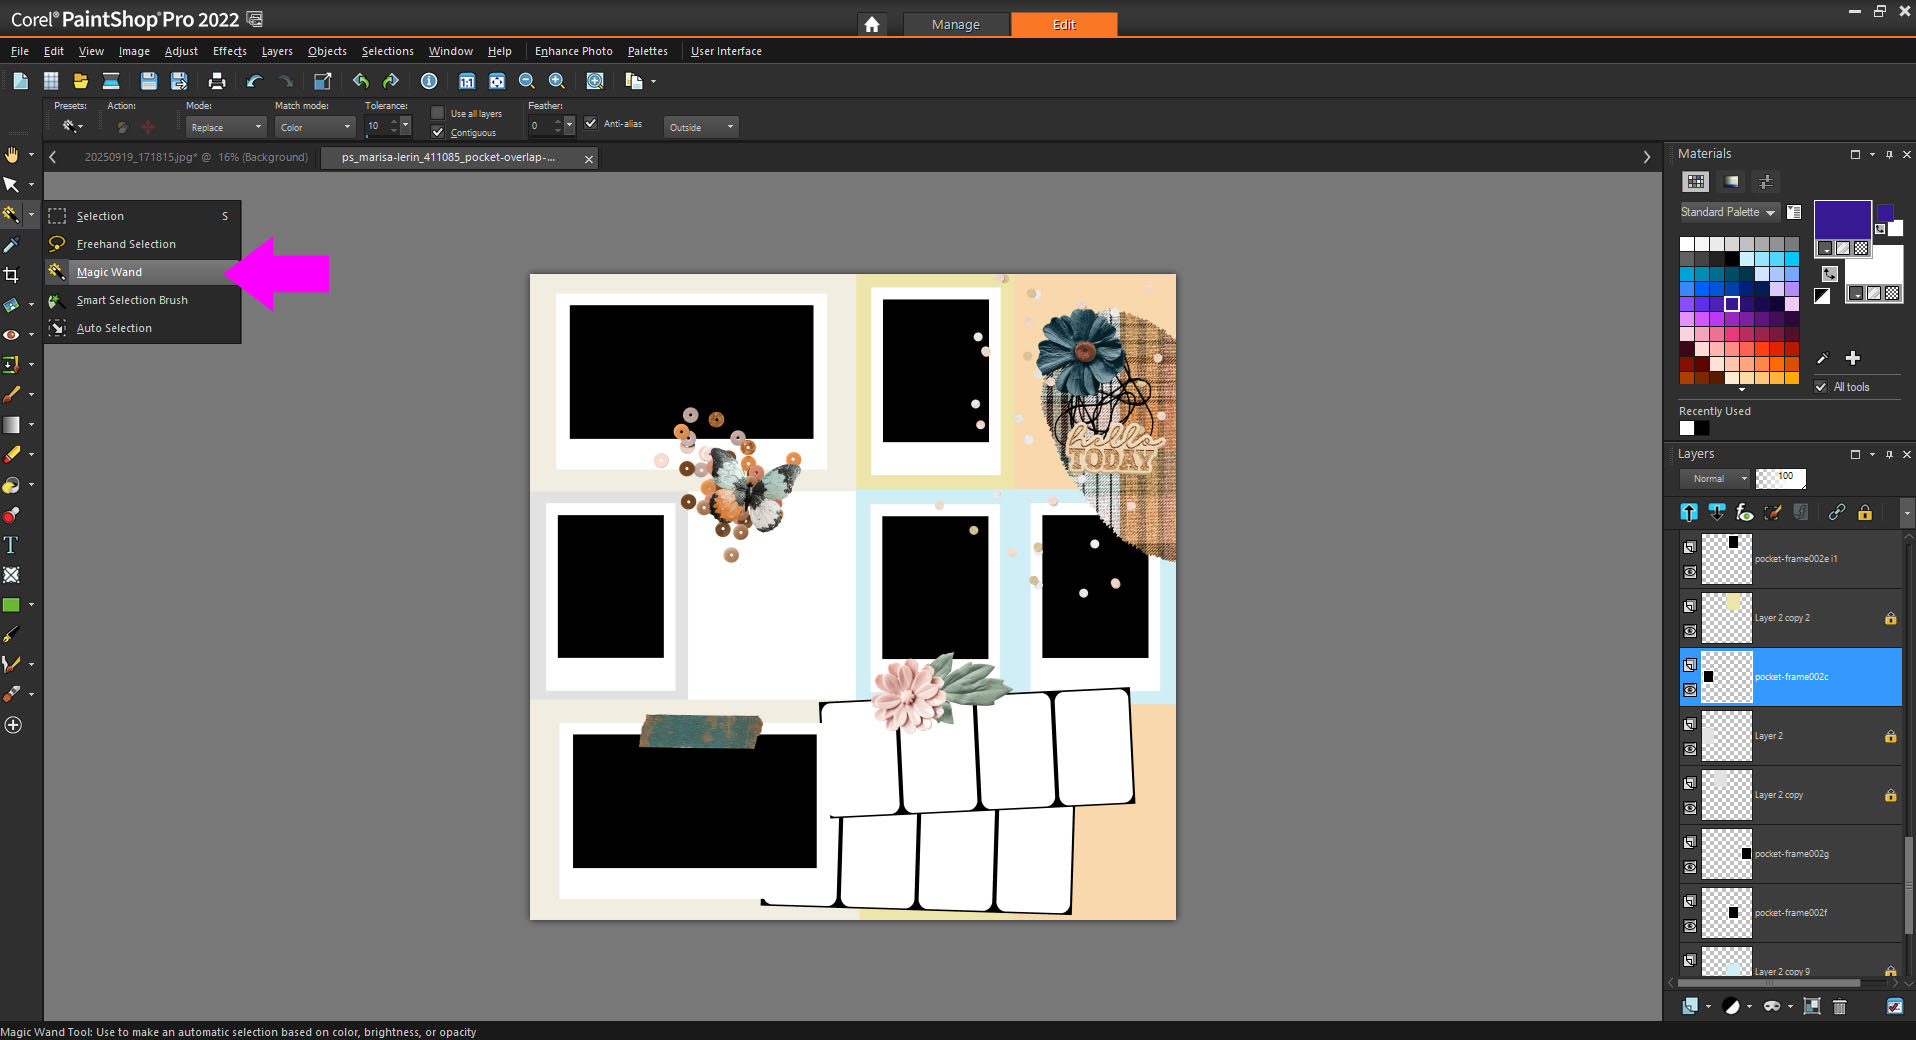Viewport: 1916px width, 1040px height.
Task: Choose Smart Selection Brush from the flyout
Action: pyautogui.click(x=132, y=300)
